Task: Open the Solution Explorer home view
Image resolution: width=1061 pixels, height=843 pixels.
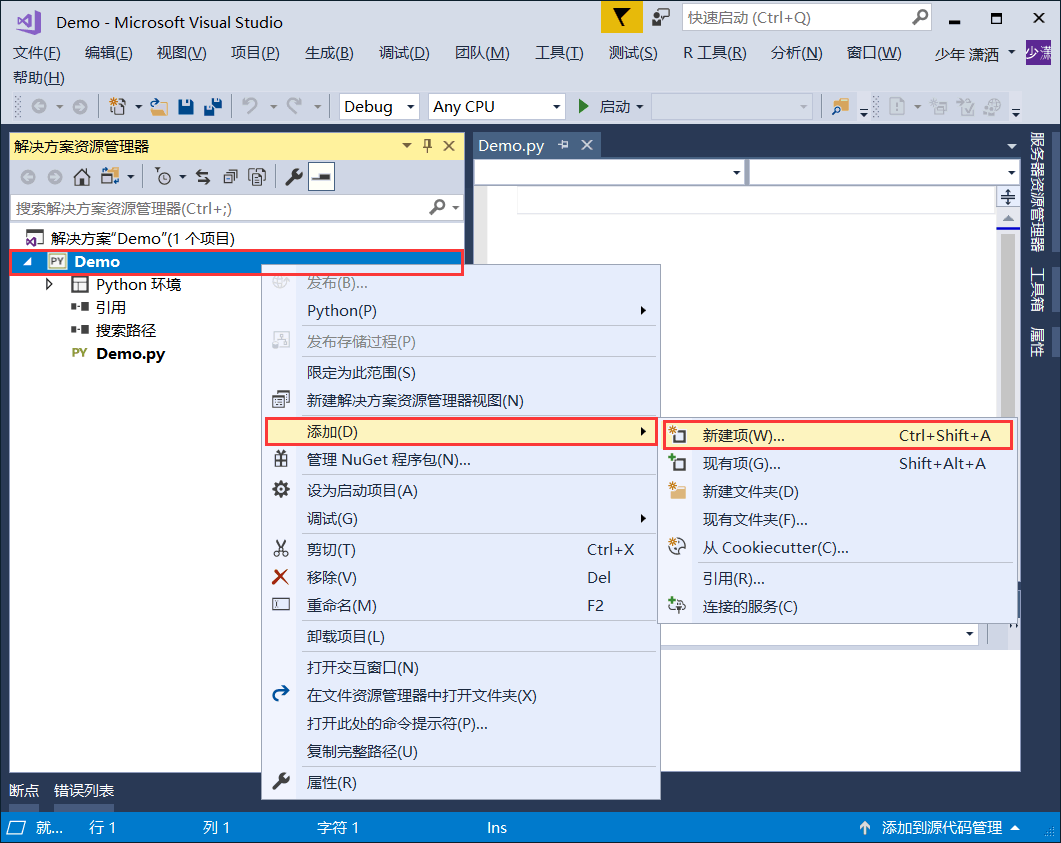Action: [x=81, y=177]
